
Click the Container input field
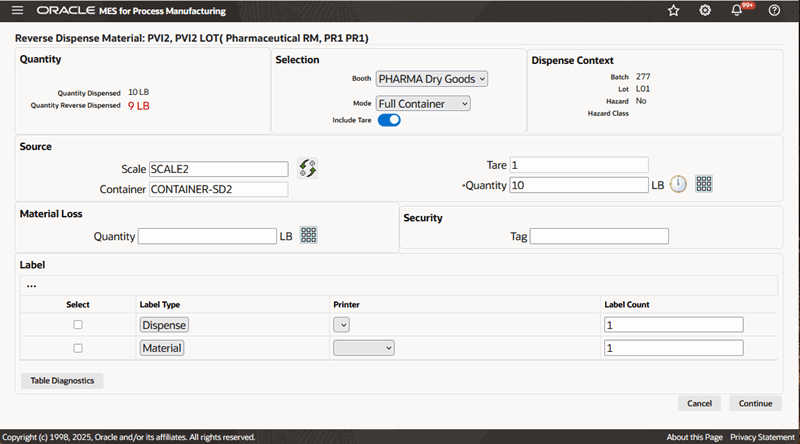click(x=218, y=189)
